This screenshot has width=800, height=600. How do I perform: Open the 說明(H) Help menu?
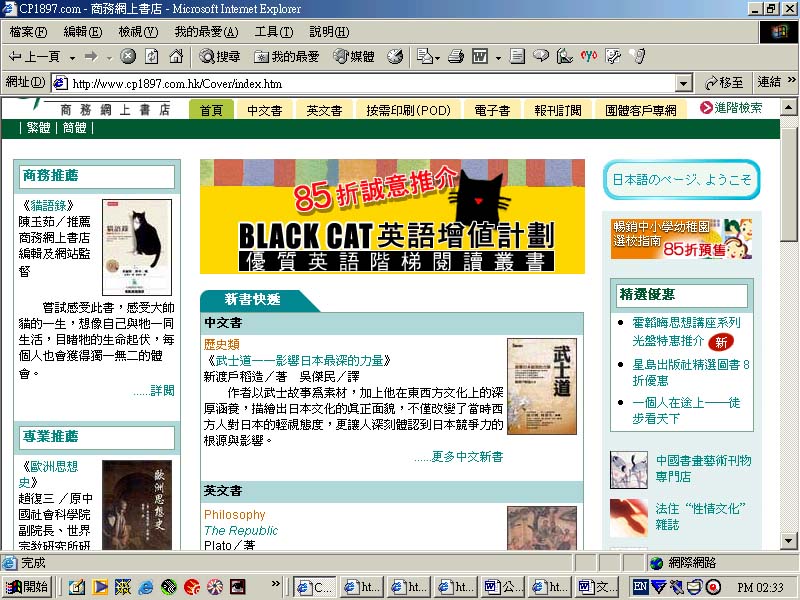tap(329, 32)
